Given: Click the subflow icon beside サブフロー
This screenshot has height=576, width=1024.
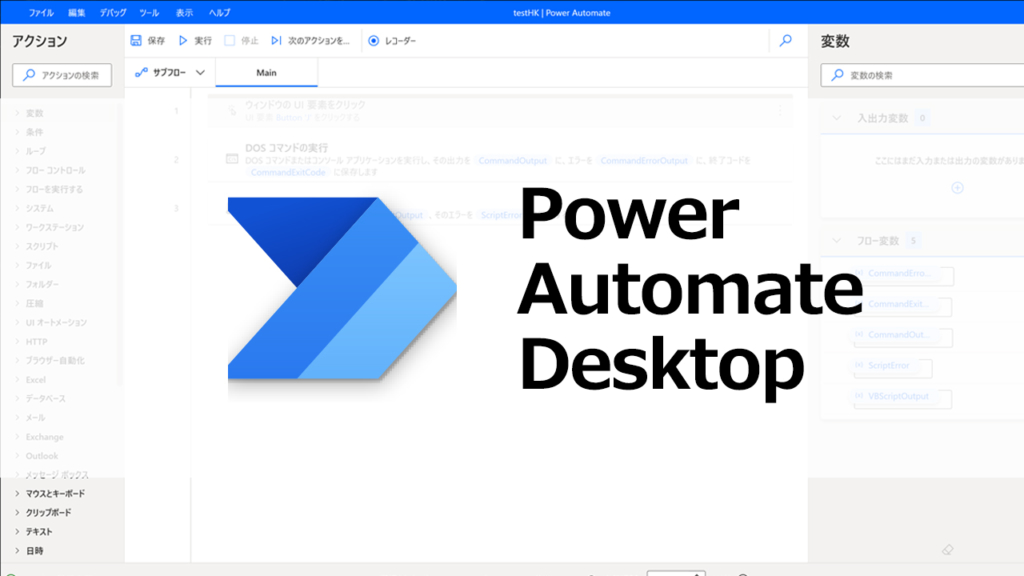Looking at the screenshot, I should [x=140, y=72].
